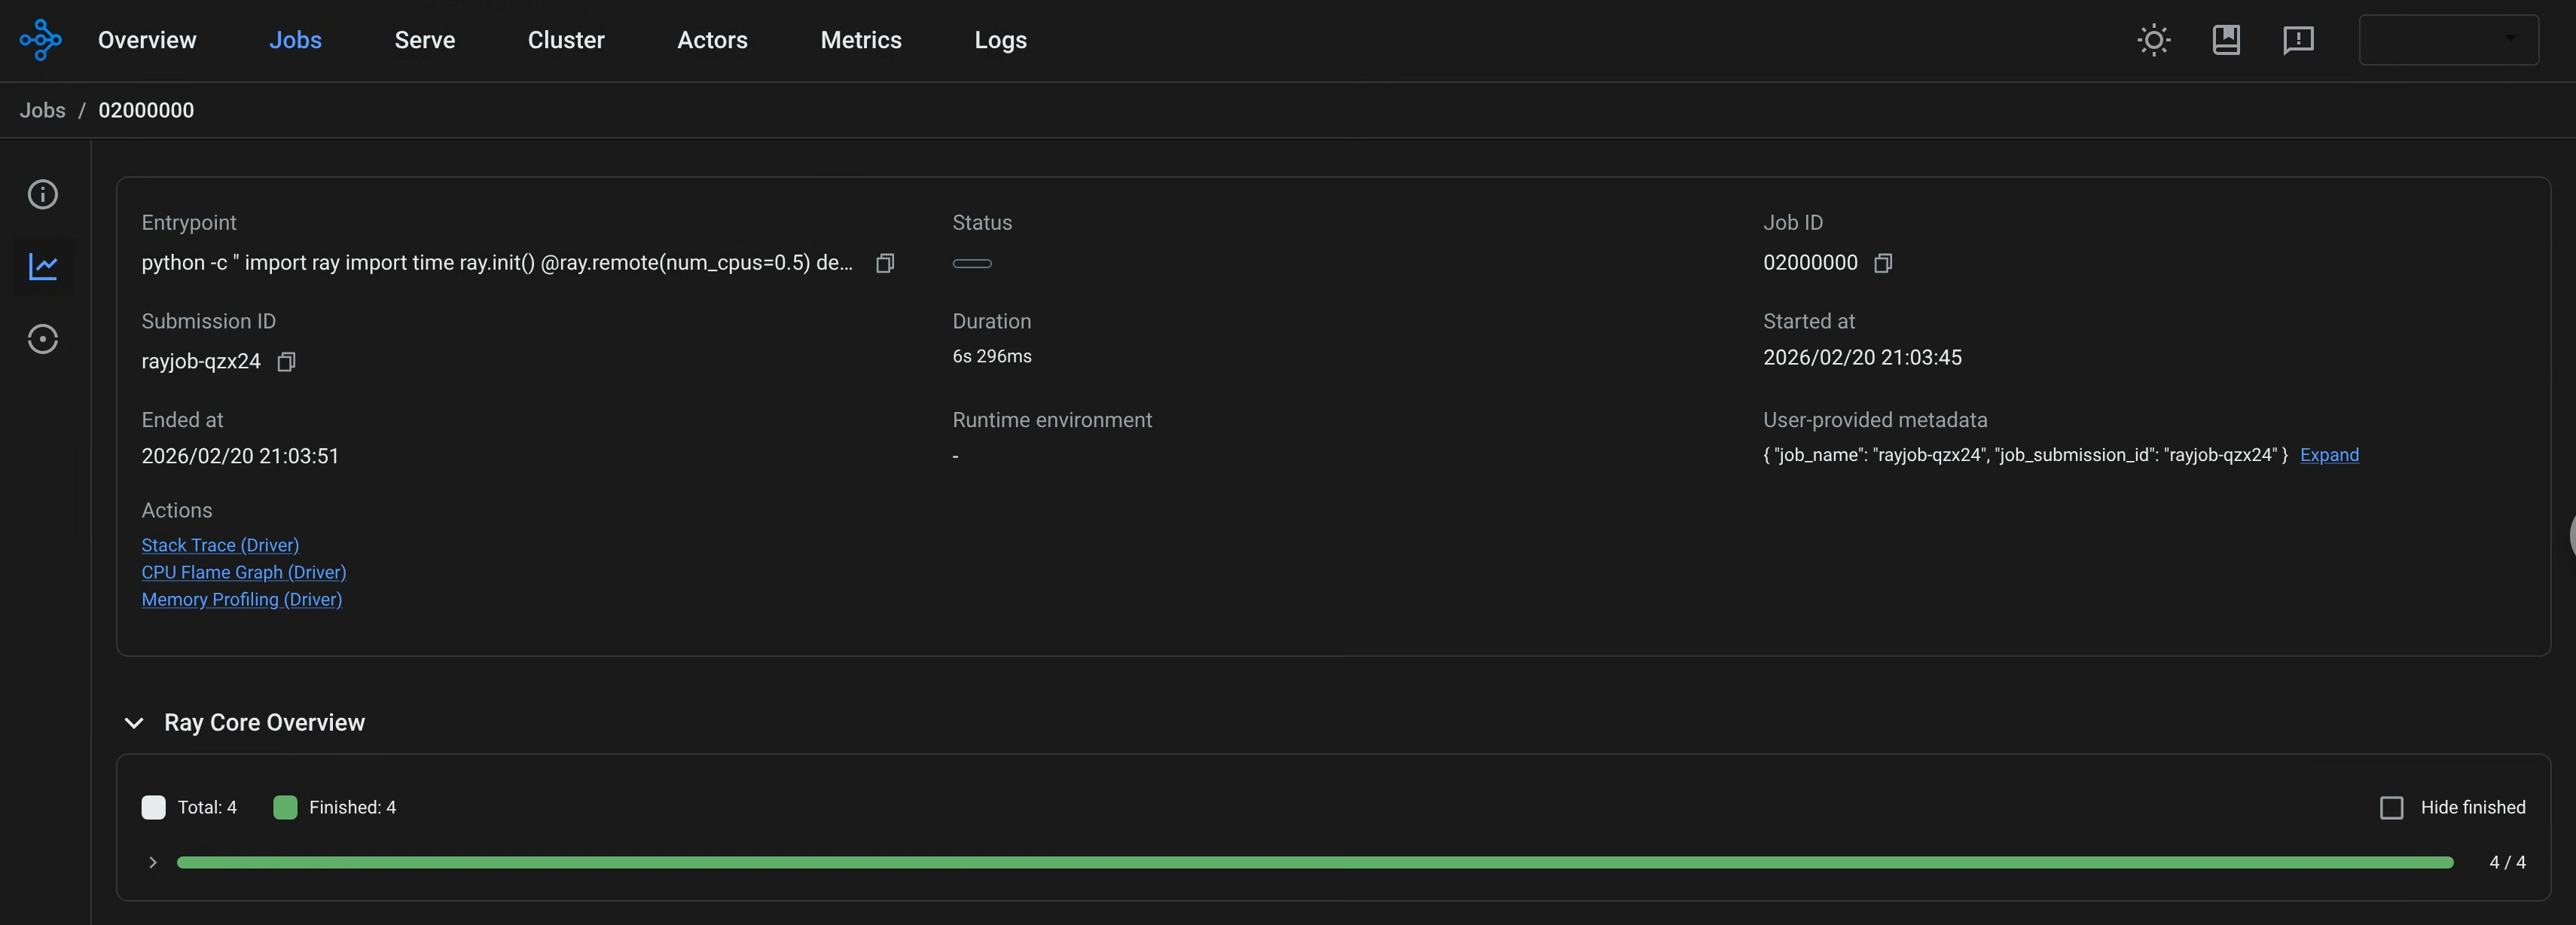Open the documentation book icon

coord(2226,40)
